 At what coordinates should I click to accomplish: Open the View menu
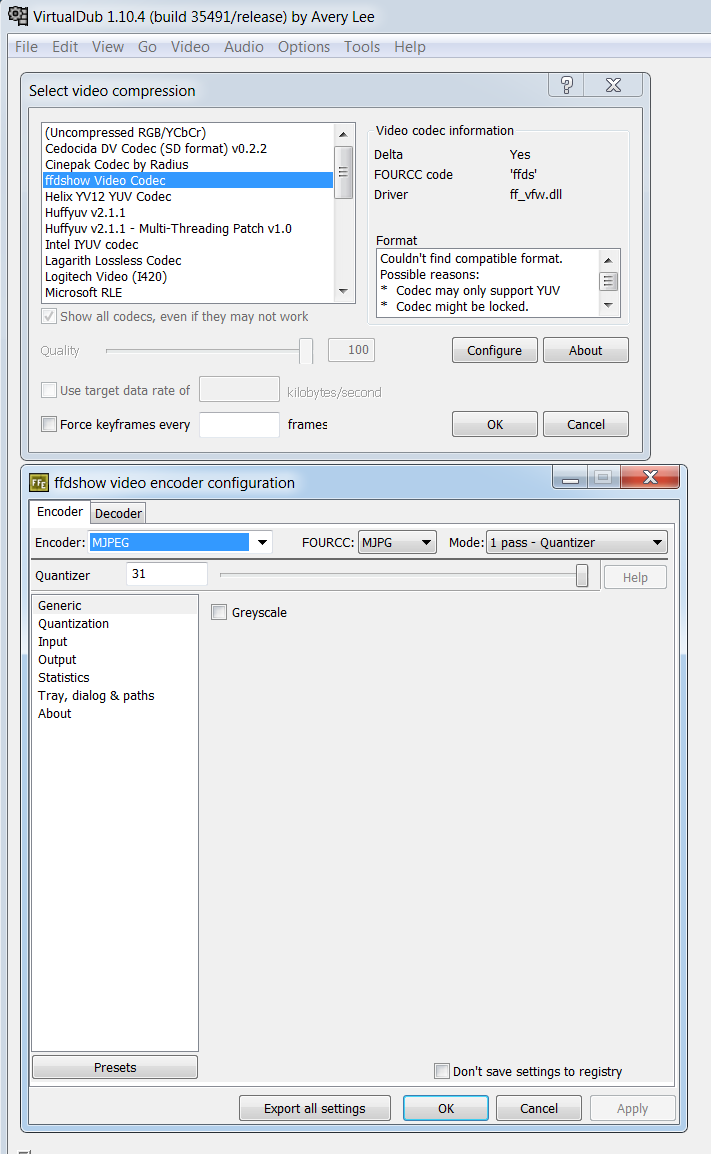pyautogui.click(x=107, y=47)
